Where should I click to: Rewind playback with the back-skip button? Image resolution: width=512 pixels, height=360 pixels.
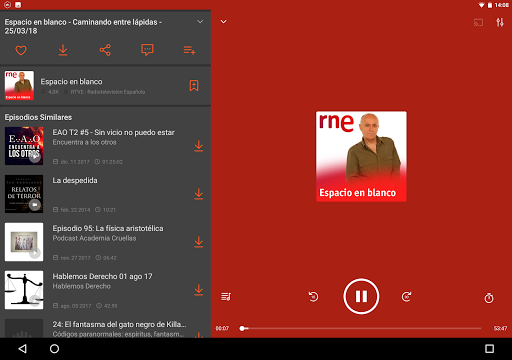click(313, 296)
